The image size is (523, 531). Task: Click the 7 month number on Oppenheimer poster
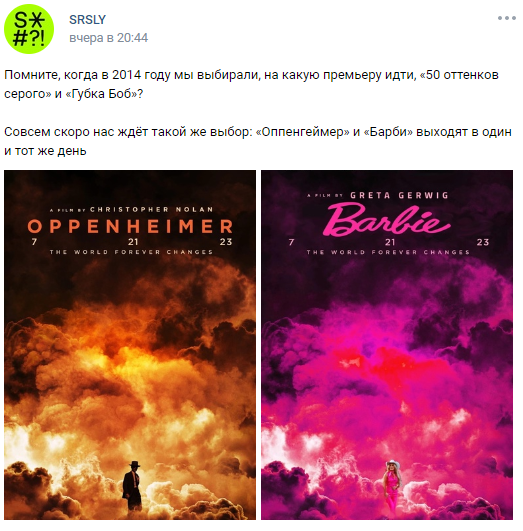34,242
